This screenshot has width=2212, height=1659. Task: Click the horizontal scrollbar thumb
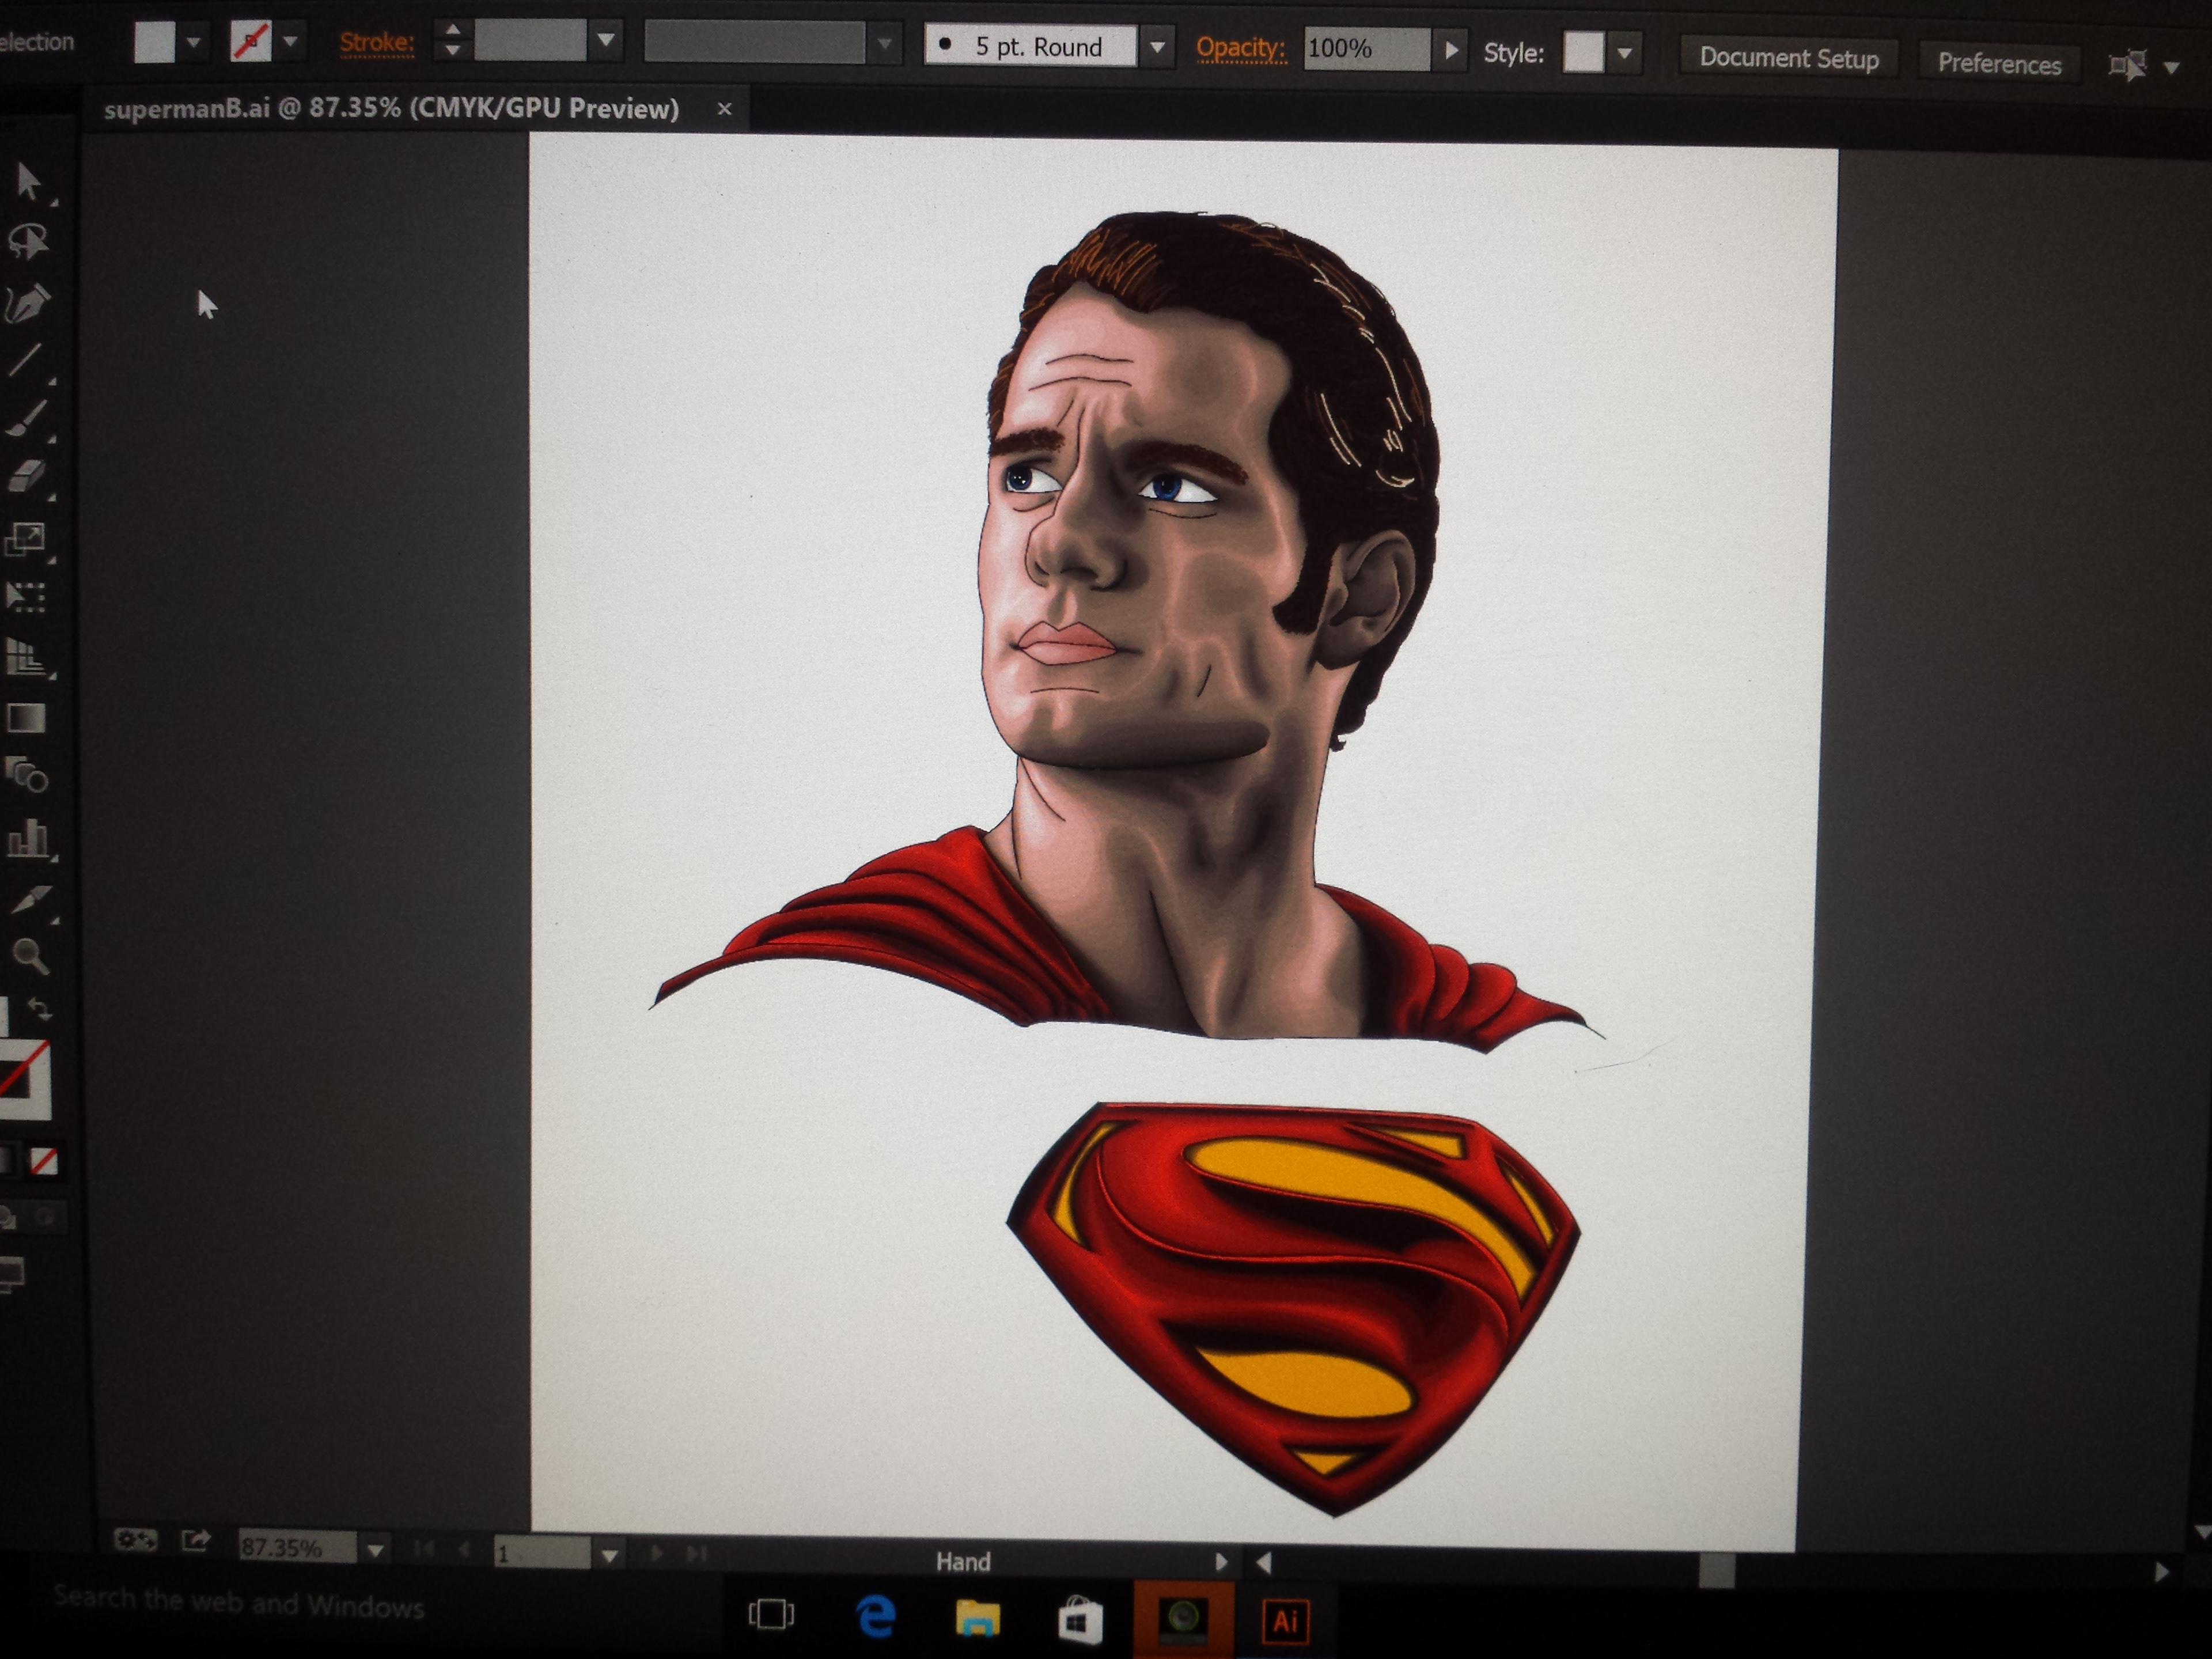1716,1570
